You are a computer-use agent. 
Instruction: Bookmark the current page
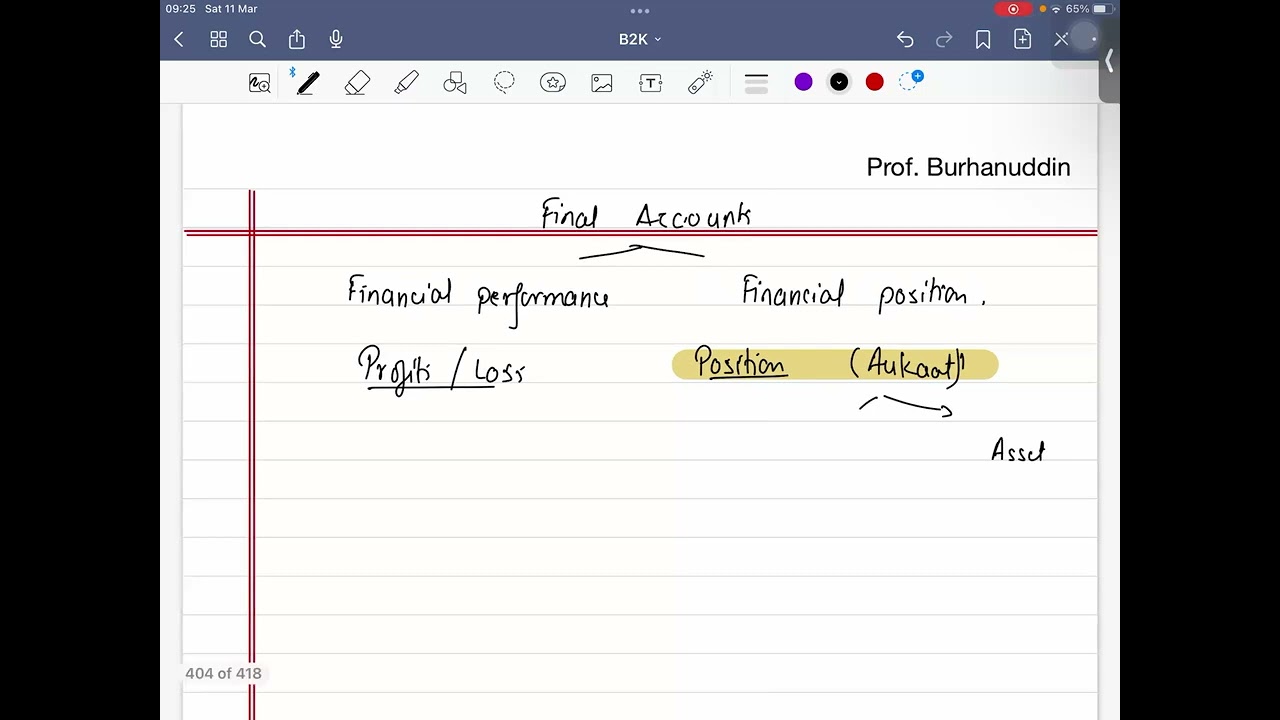[983, 39]
